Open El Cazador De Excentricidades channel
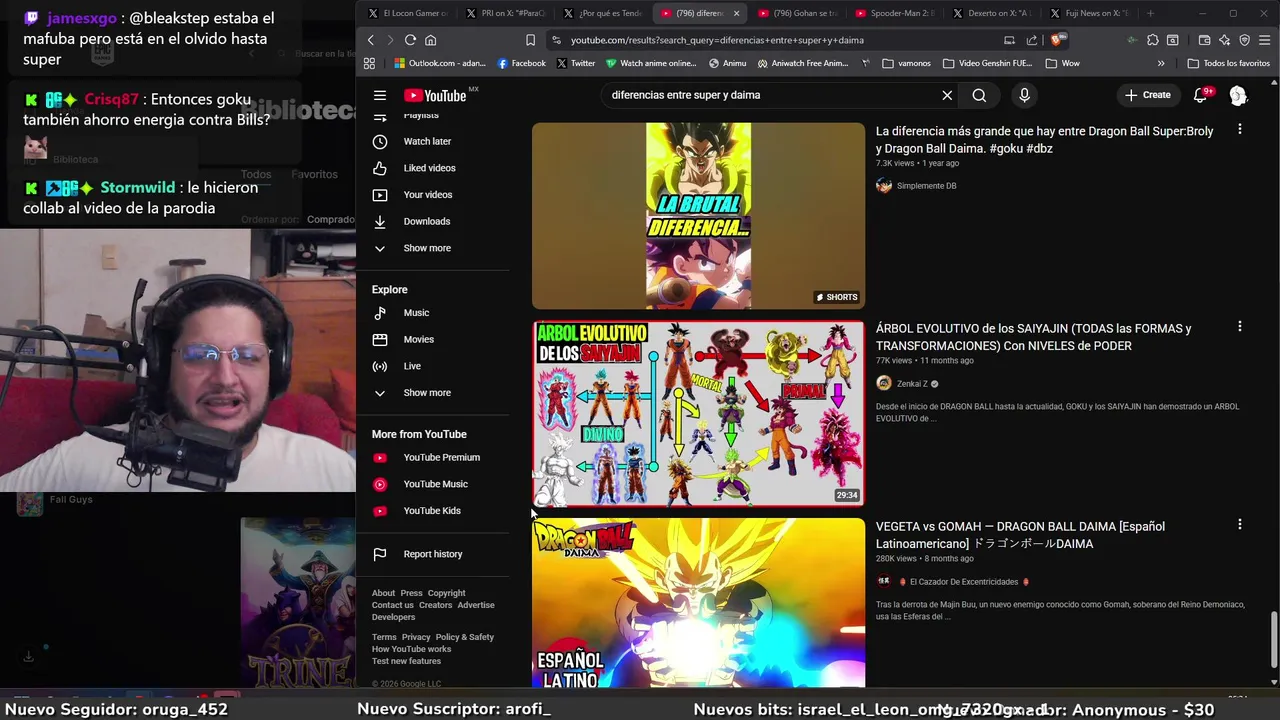 click(x=964, y=582)
